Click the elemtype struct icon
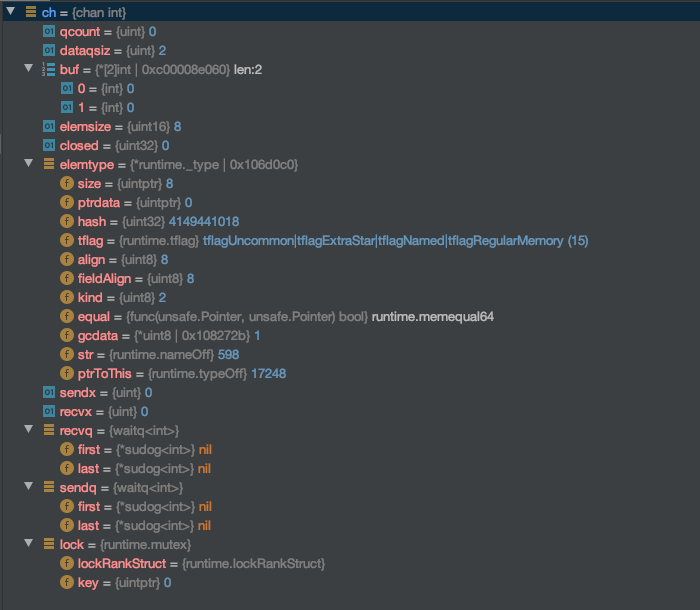The image size is (700, 610). tap(49, 164)
